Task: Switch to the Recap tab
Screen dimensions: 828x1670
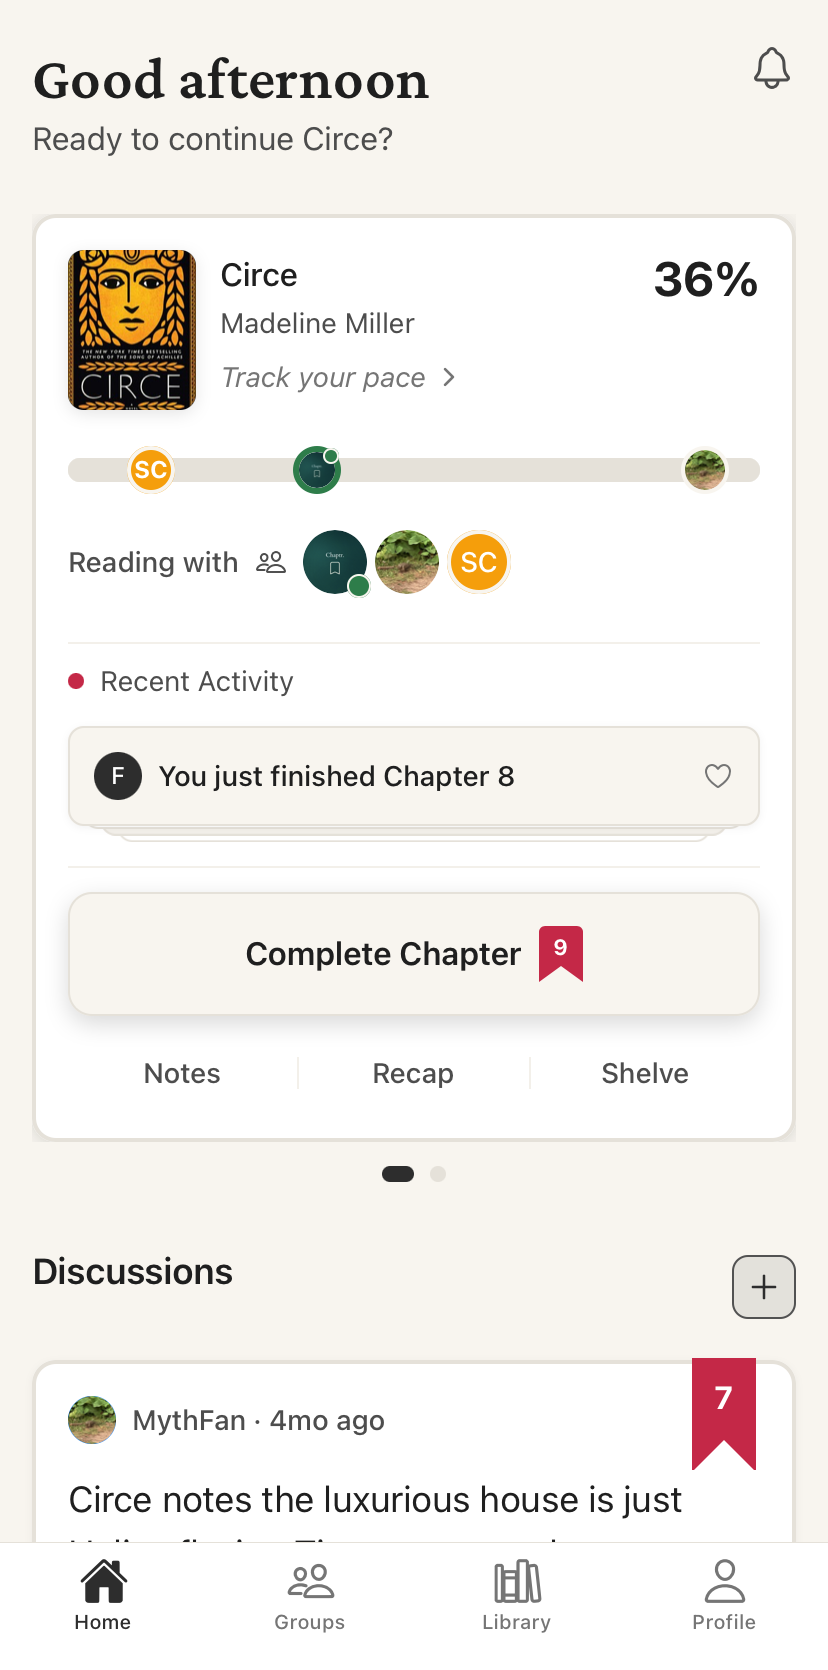Action: click(x=413, y=1073)
